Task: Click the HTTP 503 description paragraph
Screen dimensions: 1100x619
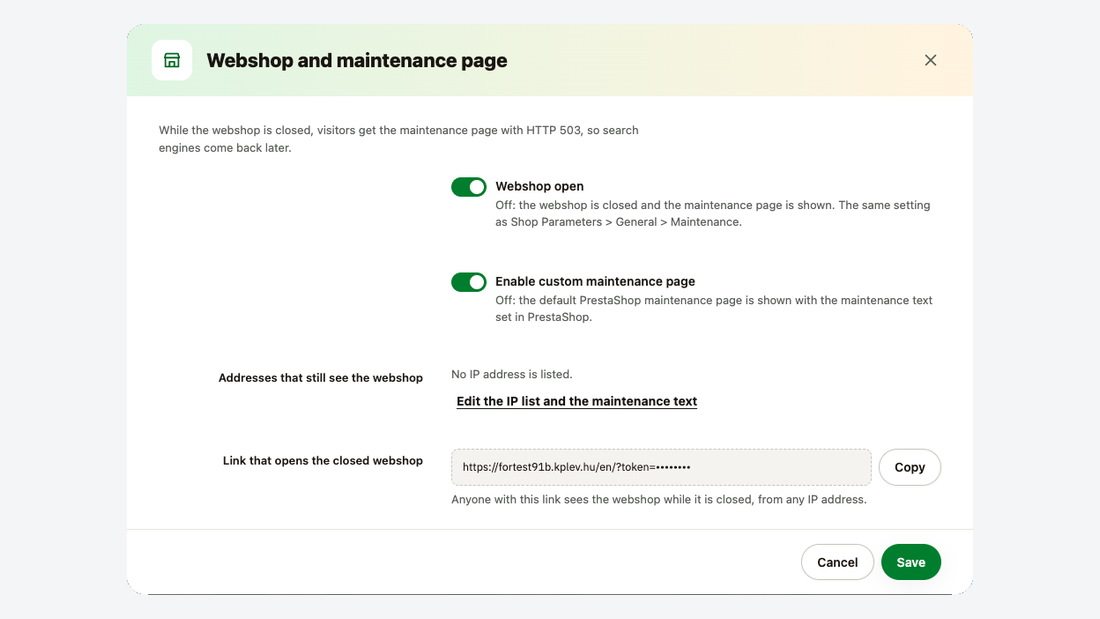Action: (398, 139)
